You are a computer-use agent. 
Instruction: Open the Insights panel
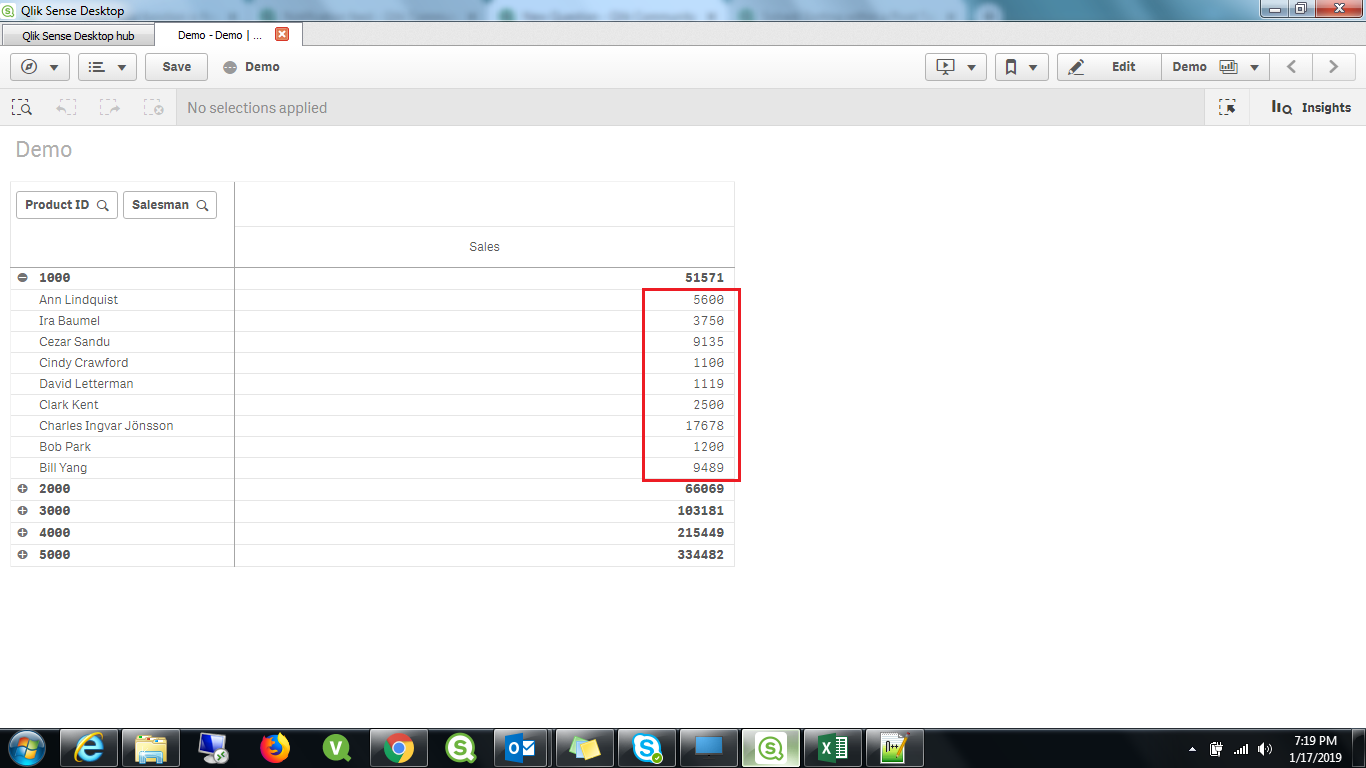pos(1310,107)
